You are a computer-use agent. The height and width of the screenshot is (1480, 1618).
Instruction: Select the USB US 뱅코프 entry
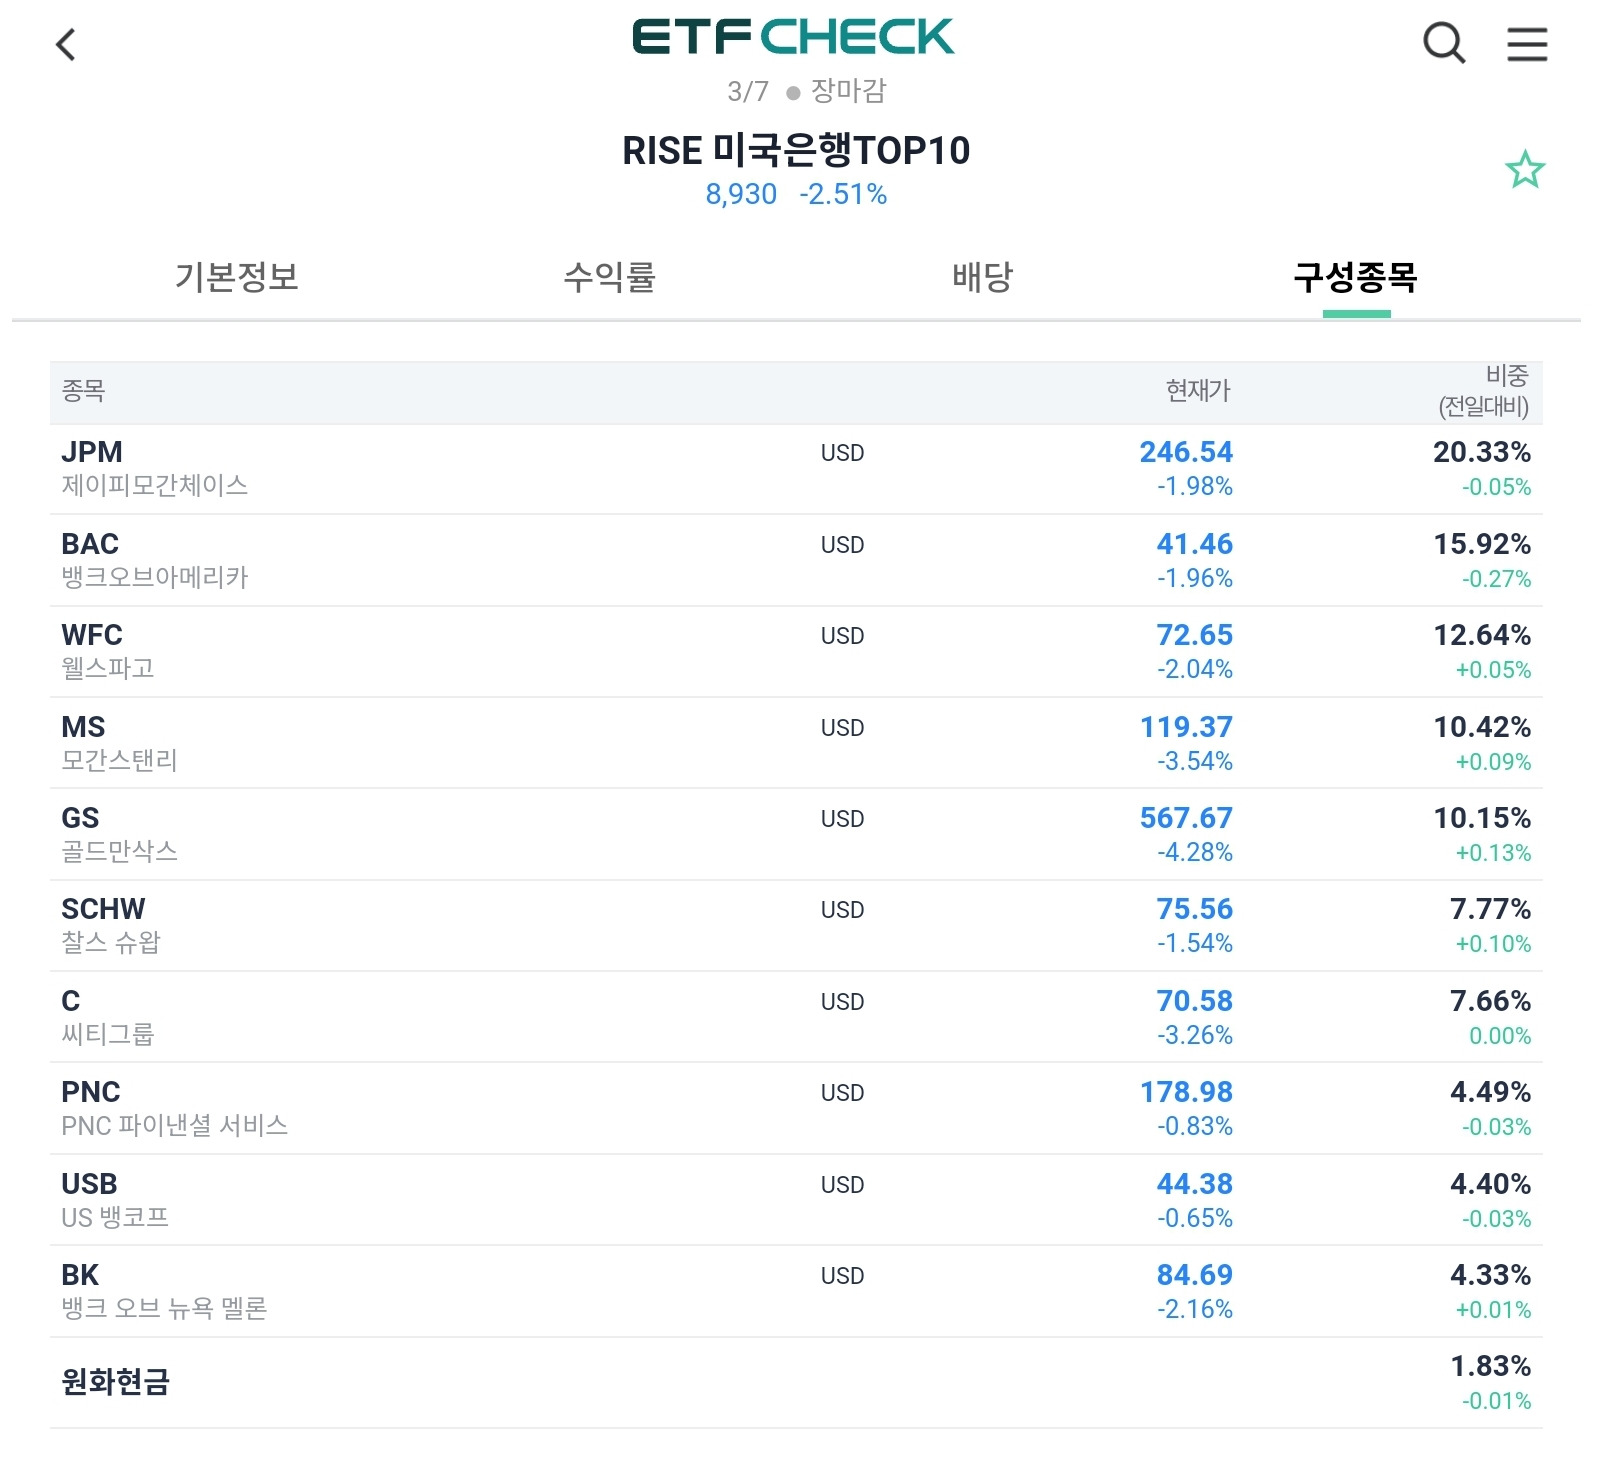796,1201
